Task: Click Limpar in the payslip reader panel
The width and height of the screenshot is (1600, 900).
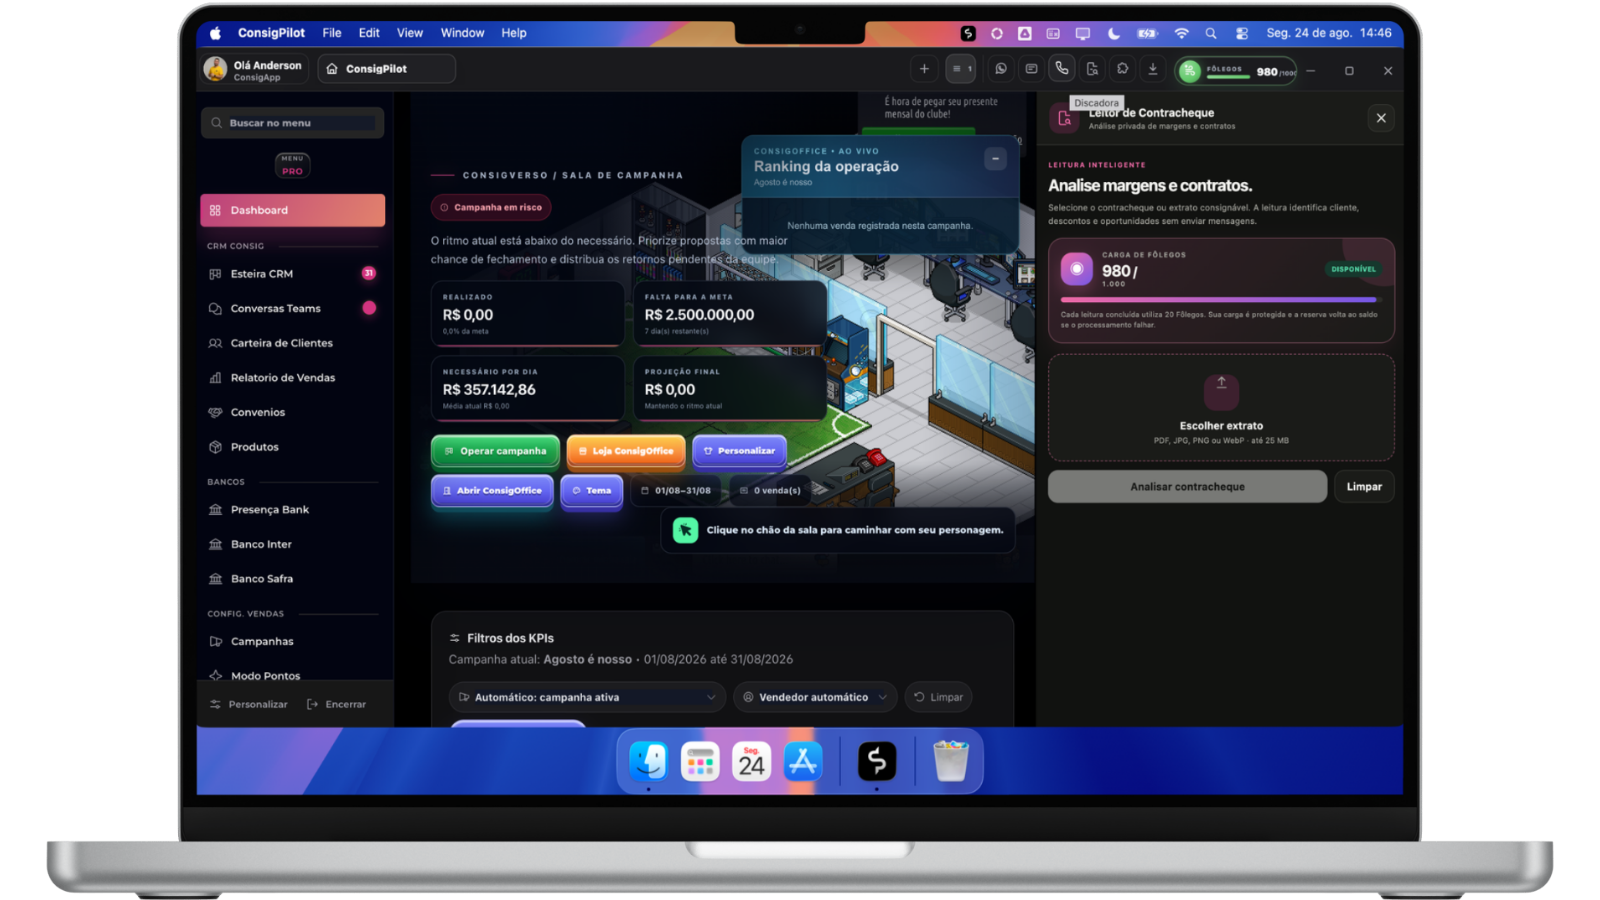Action: 1364,487
